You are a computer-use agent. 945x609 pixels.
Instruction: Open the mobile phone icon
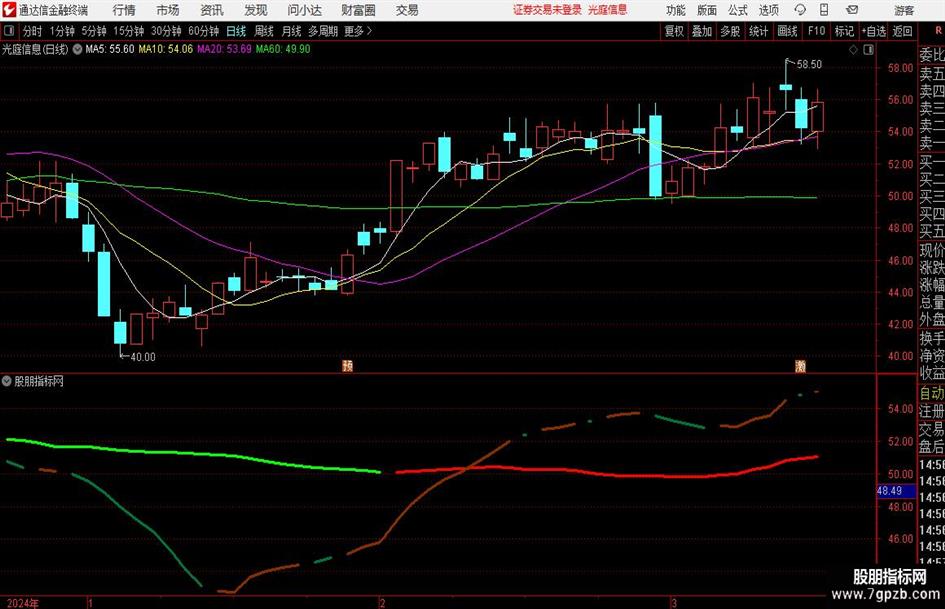[x=824, y=10]
